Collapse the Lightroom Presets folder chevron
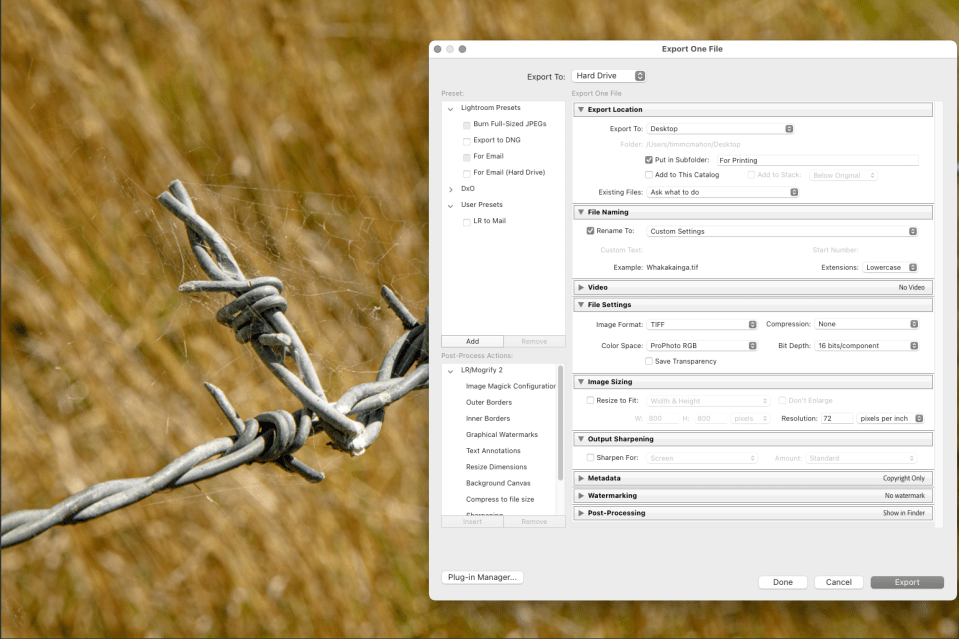Viewport: 959px width, 639px height. tap(451, 108)
